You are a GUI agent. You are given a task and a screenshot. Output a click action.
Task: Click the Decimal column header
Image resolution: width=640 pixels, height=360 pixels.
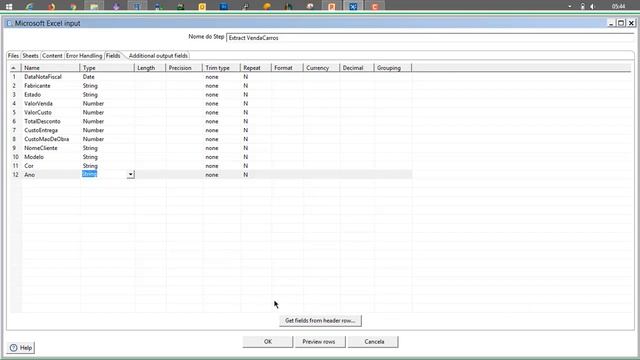[x=357, y=68]
